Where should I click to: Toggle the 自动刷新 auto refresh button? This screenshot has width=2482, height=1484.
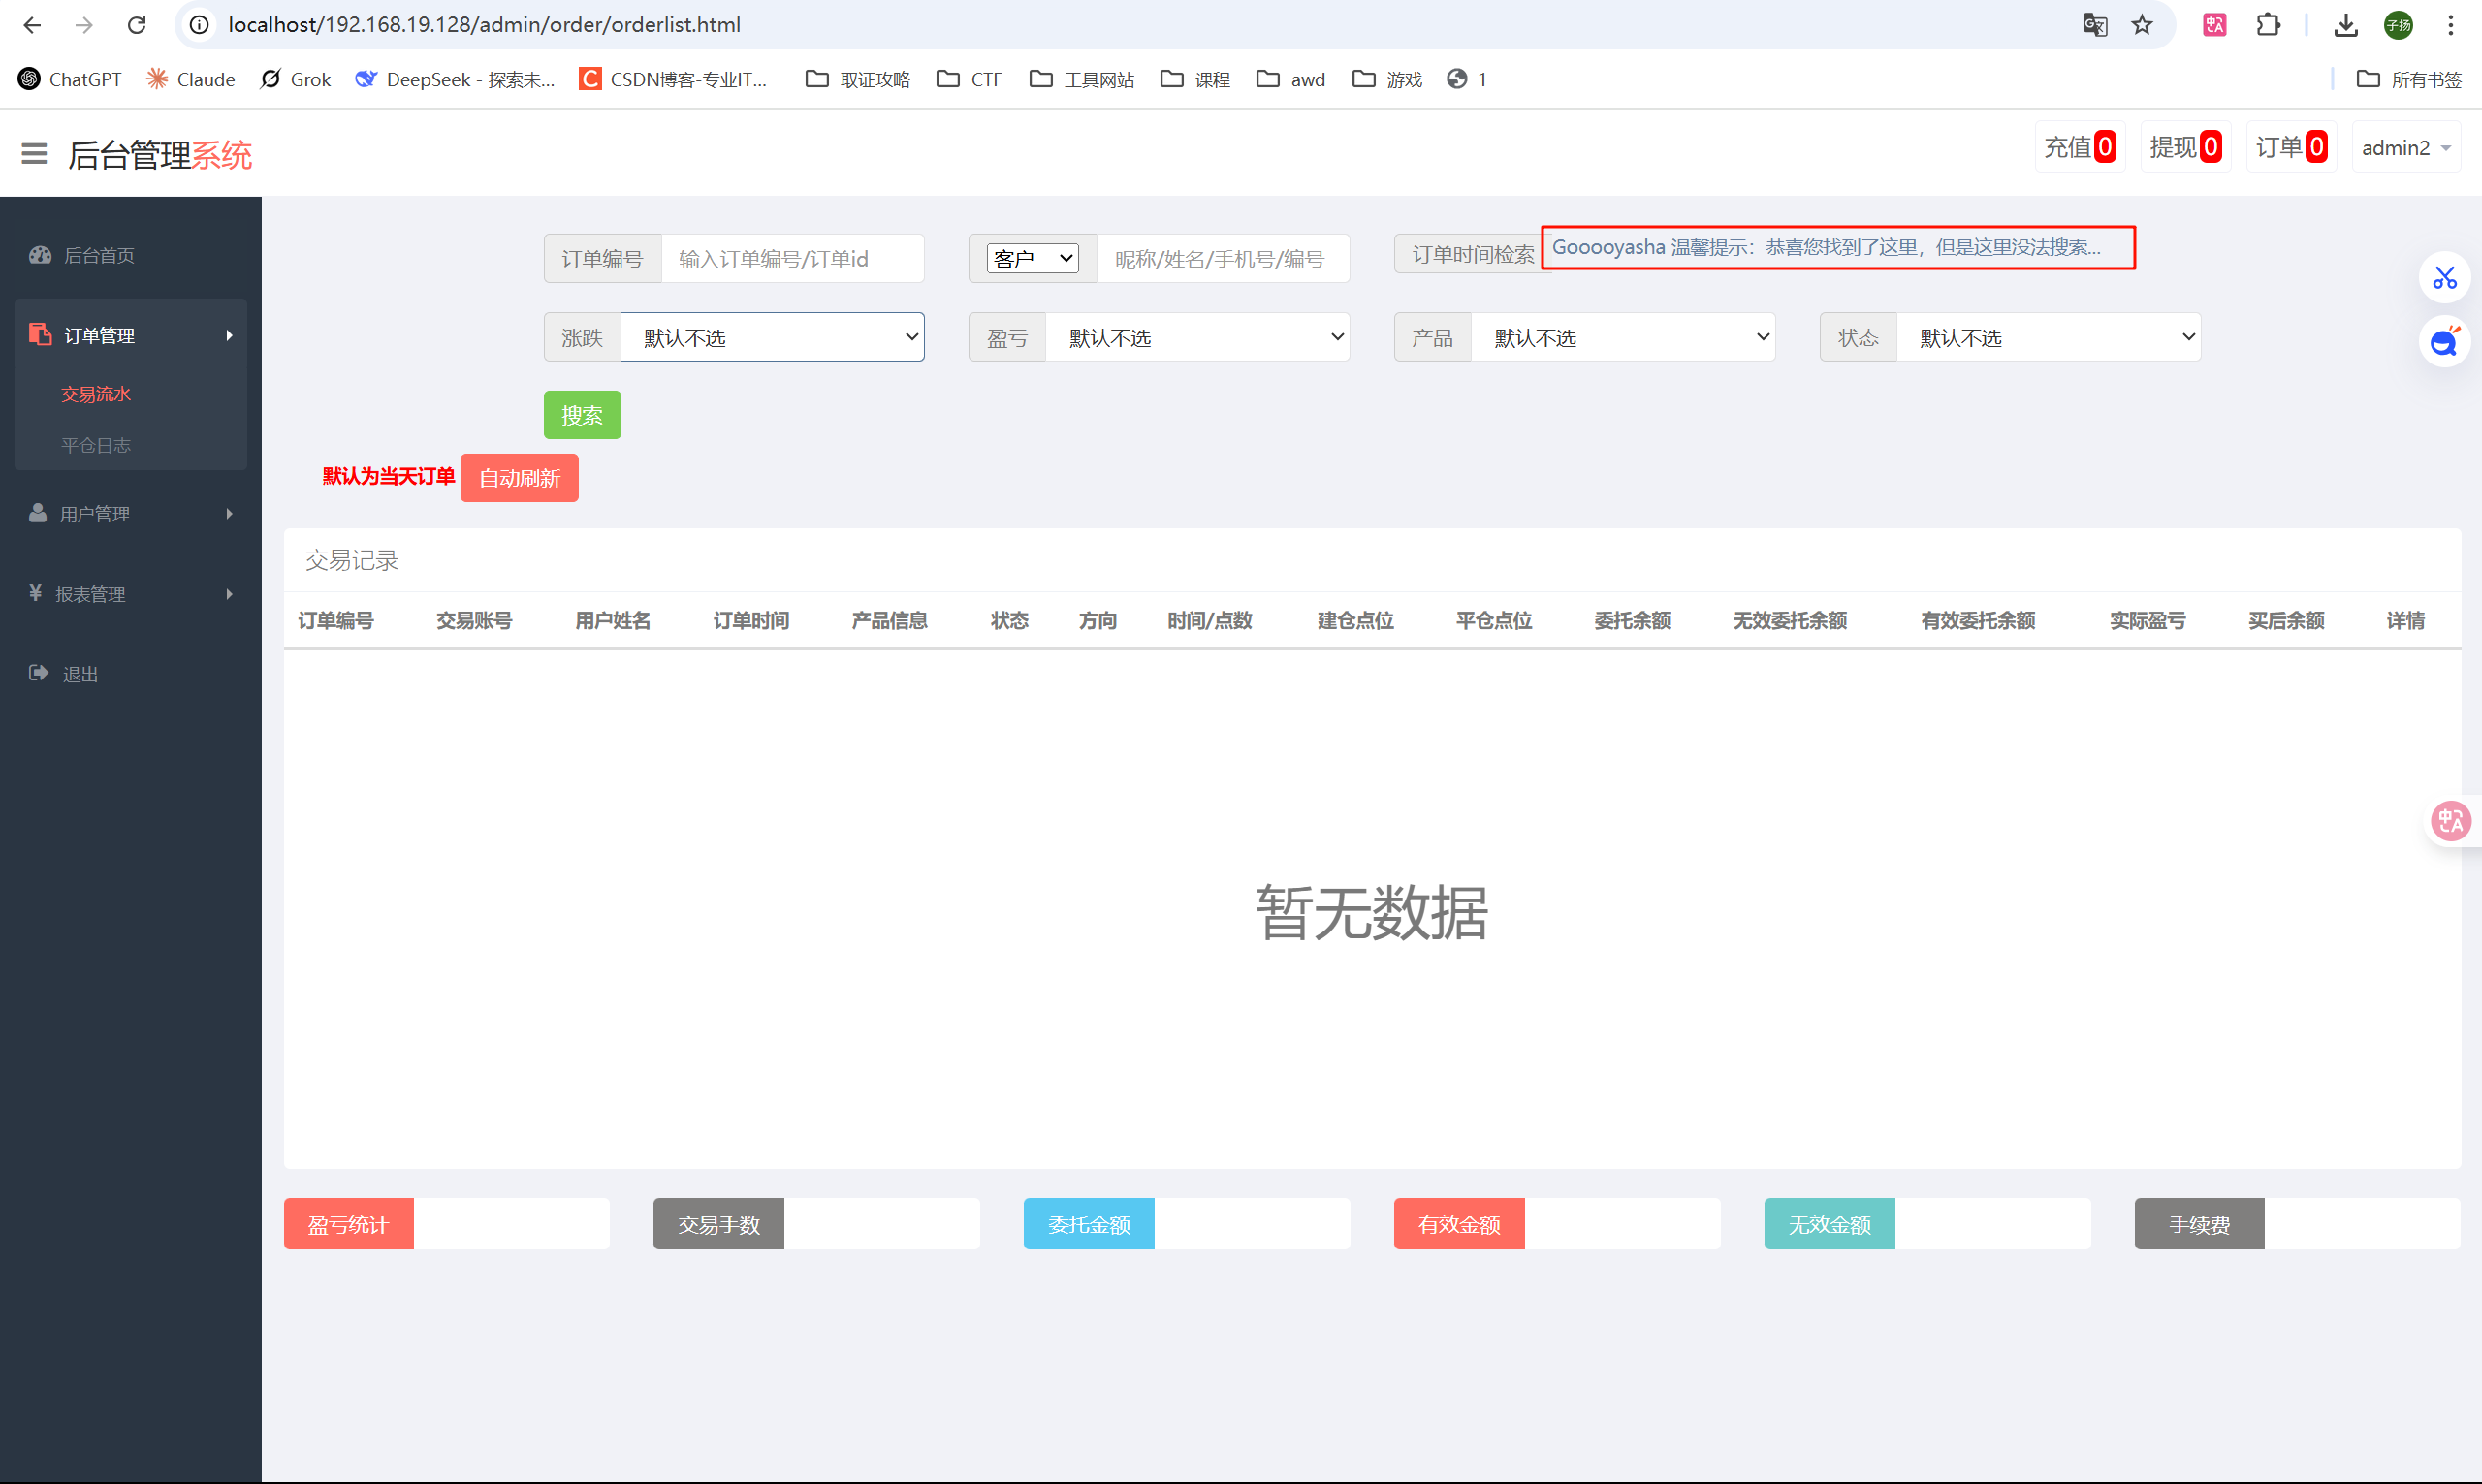(519, 478)
